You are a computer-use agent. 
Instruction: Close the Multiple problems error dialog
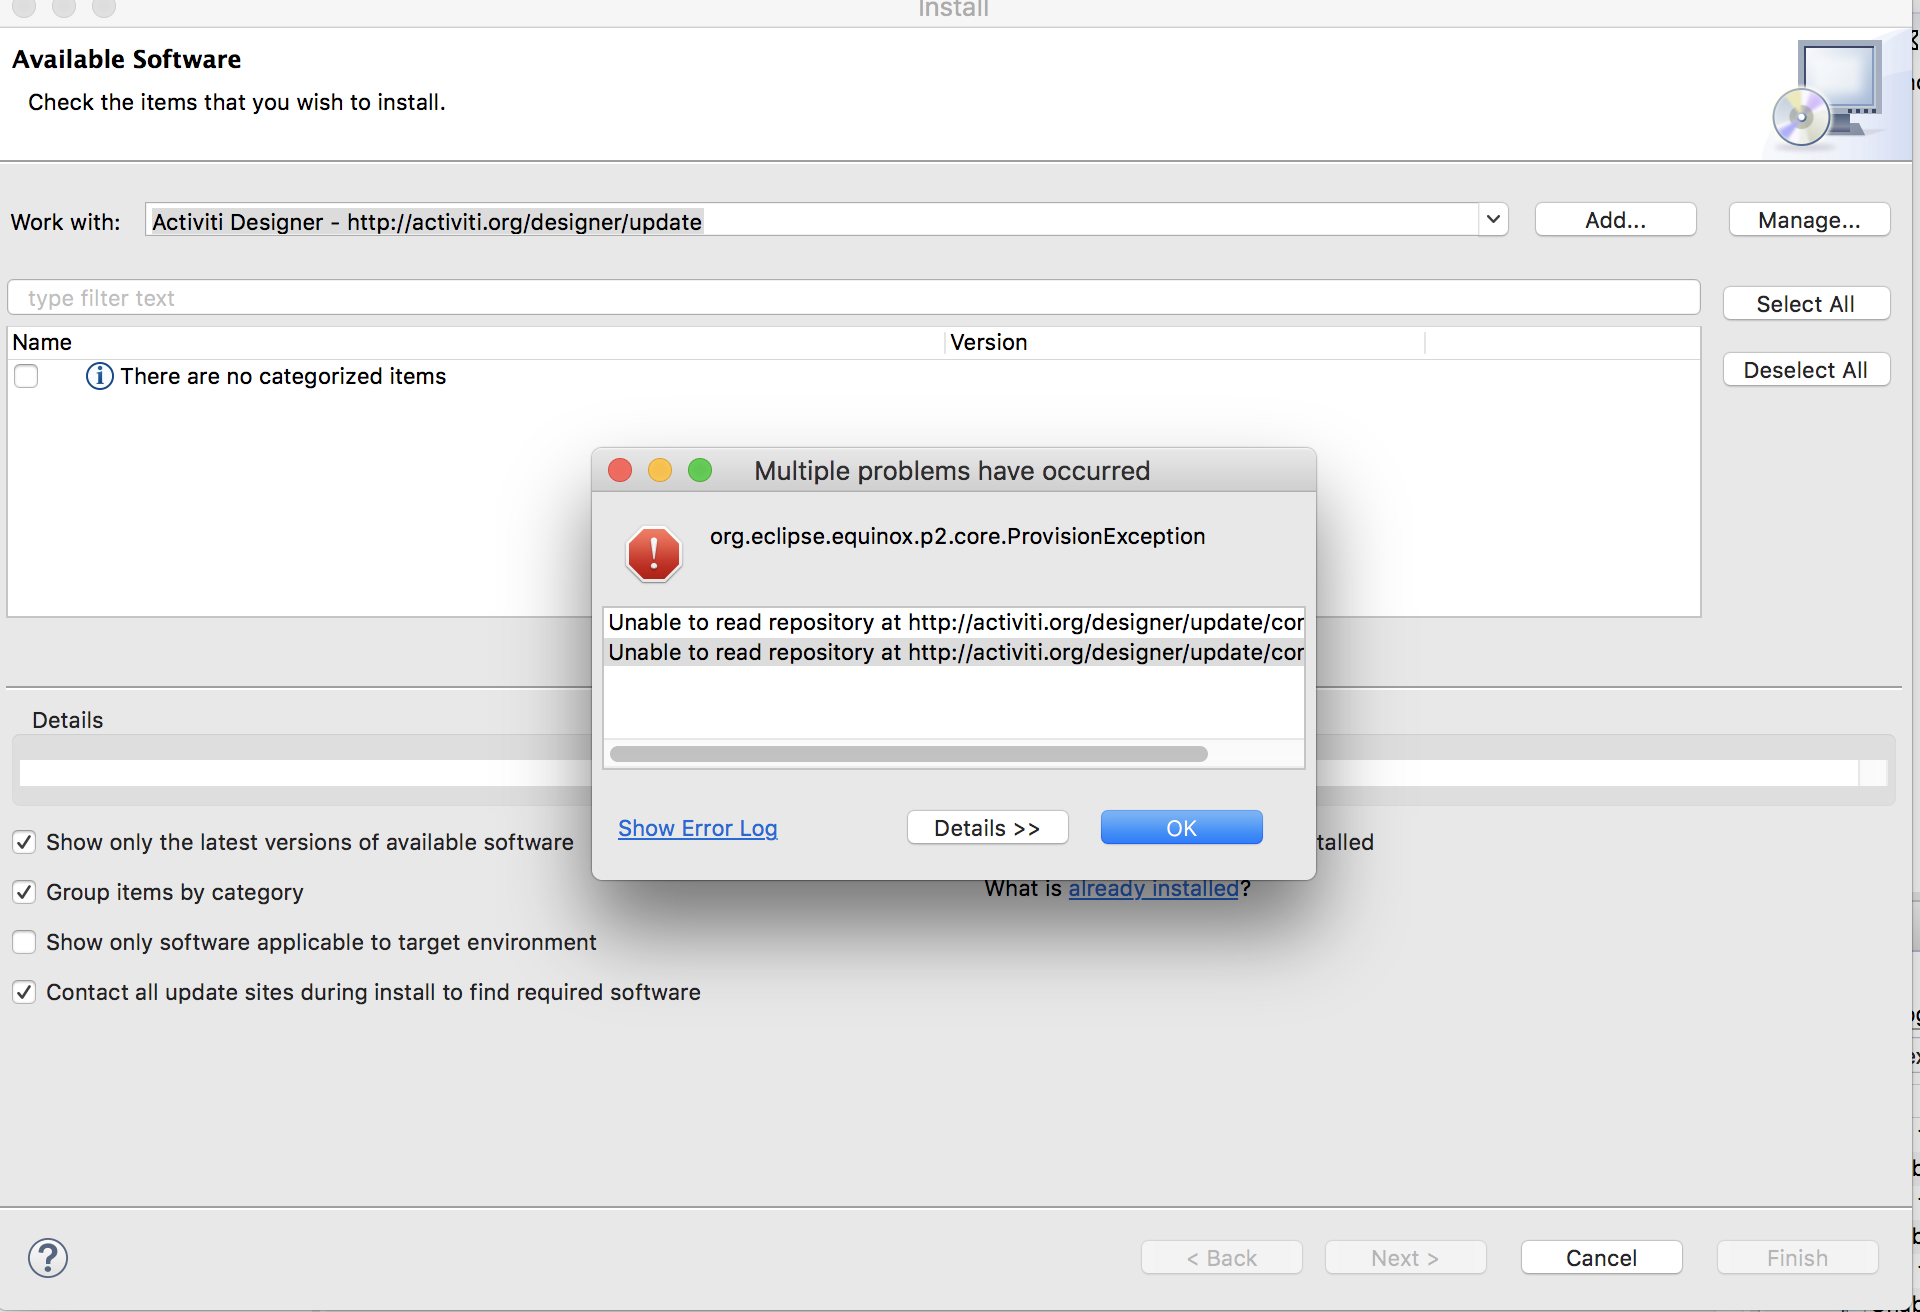tap(620, 470)
